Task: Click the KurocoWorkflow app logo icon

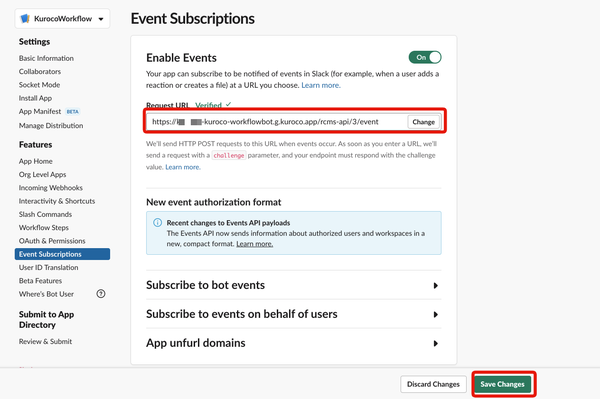Action: [x=25, y=18]
